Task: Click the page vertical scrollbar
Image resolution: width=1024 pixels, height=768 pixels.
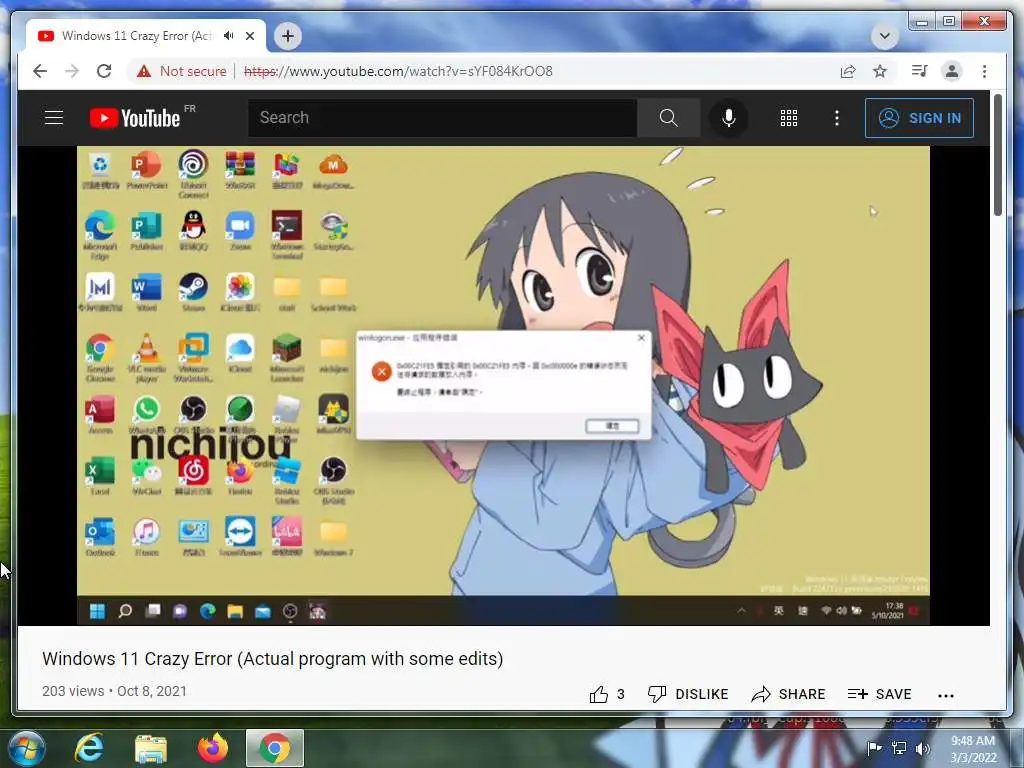Action: tap(997, 155)
